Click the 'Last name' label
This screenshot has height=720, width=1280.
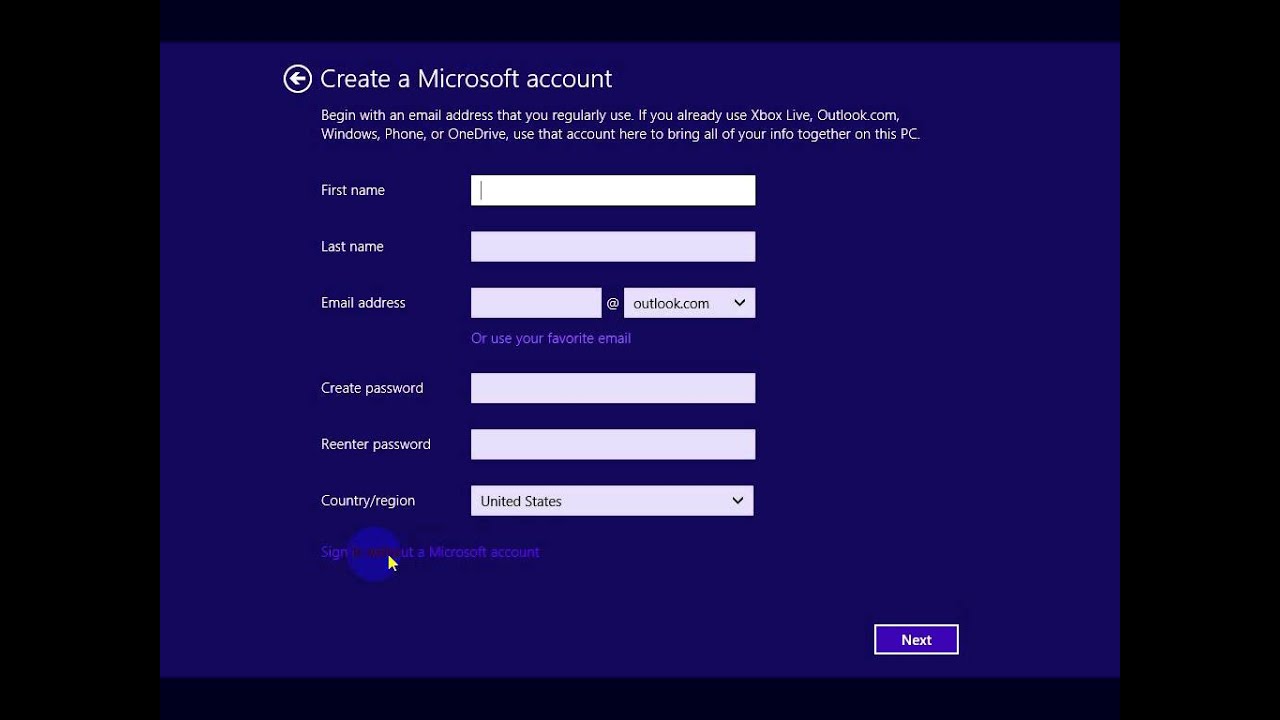coord(352,246)
